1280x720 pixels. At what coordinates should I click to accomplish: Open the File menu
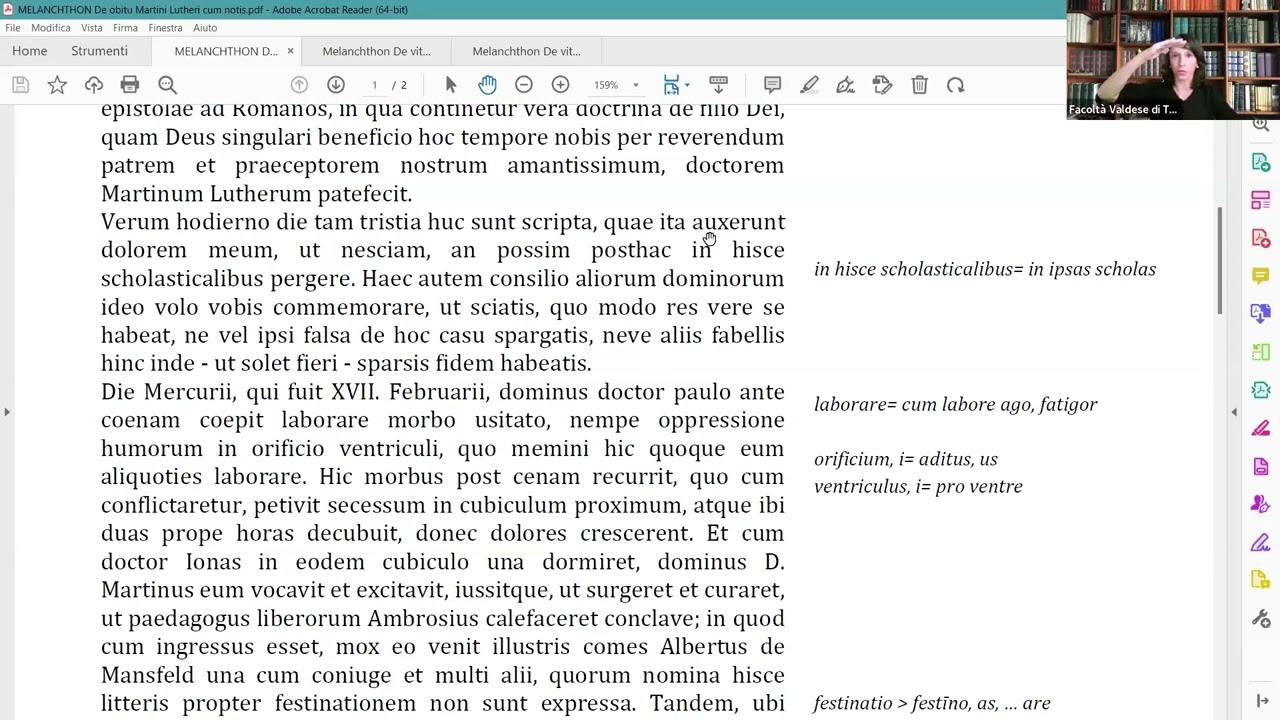[x=12, y=28]
